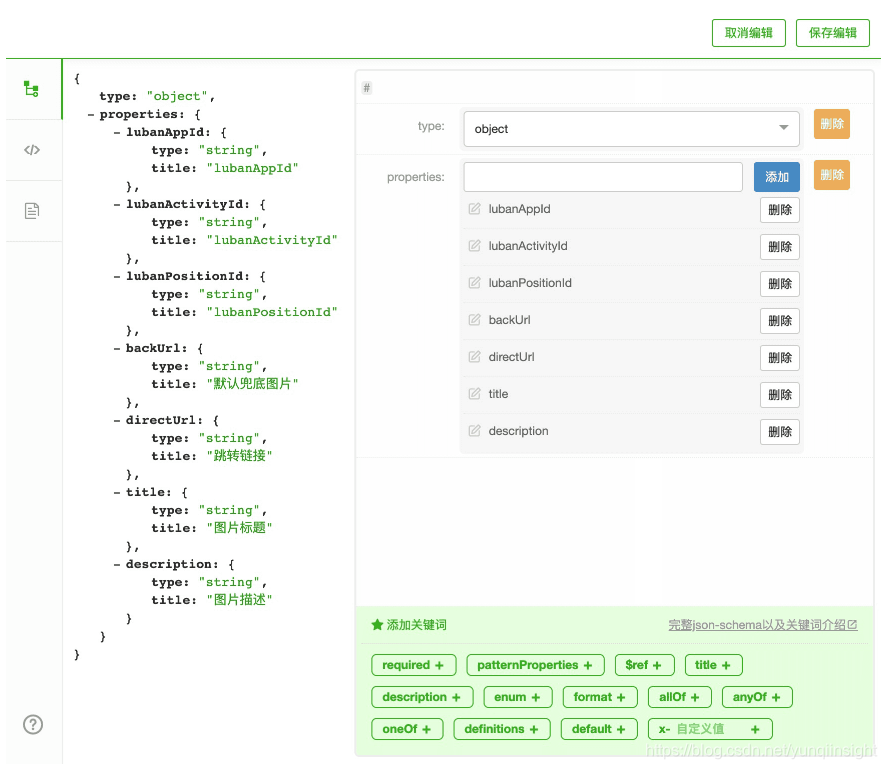Switch to code view sidebar icon
This screenshot has height=769, width=887.
(x=32, y=150)
